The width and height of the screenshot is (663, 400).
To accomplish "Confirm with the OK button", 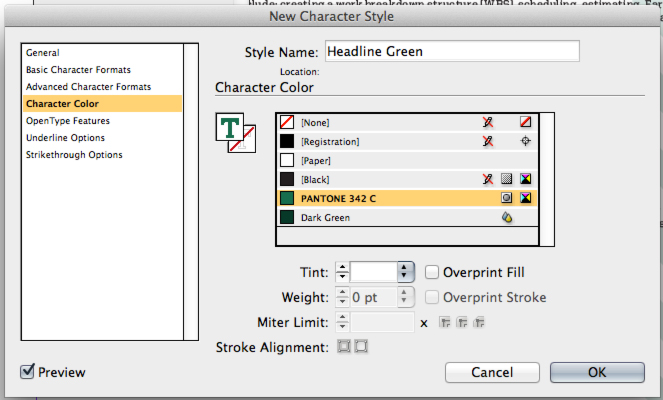I will point(597,372).
